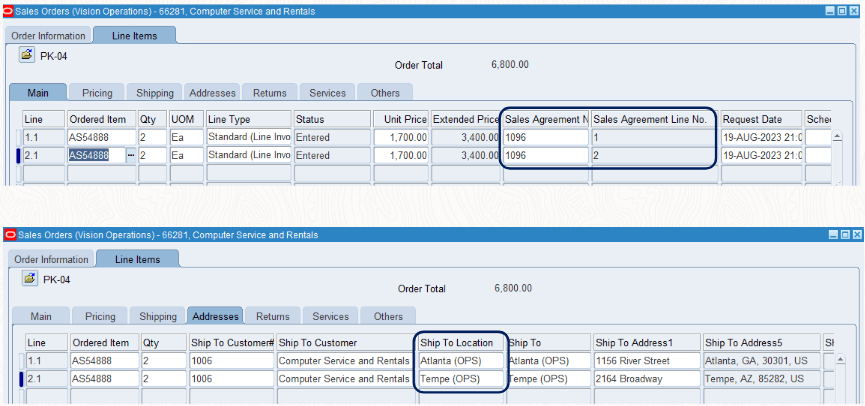Click Ship To Location Atlanta (OPS) field
Image resolution: width=865 pixels, height=406 pixels.
coord(461,361)
